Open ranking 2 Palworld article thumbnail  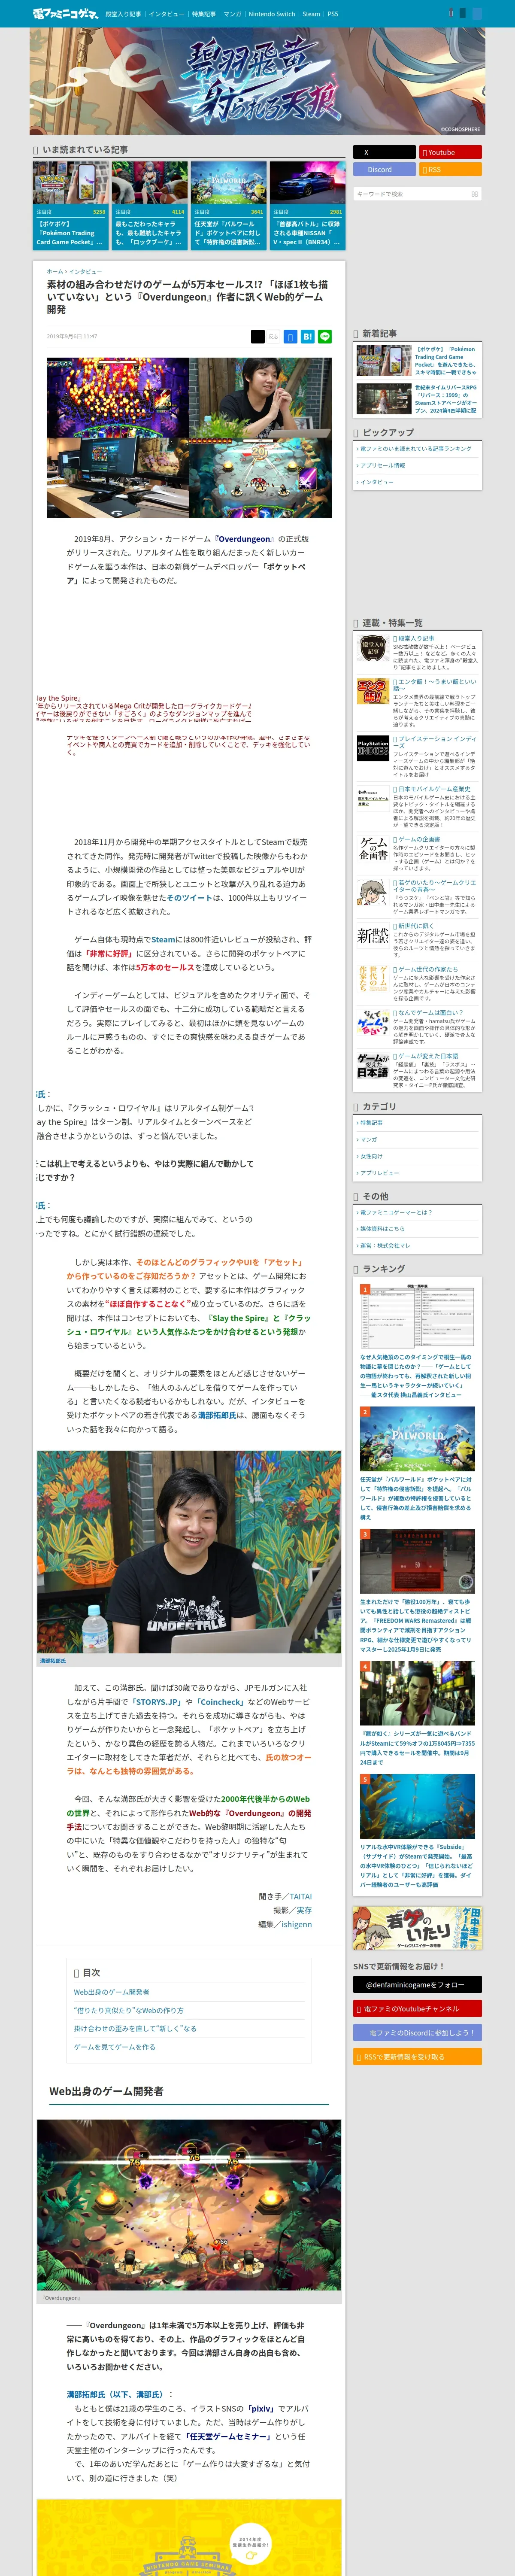pyautogui.click(x=417, y=1440)
